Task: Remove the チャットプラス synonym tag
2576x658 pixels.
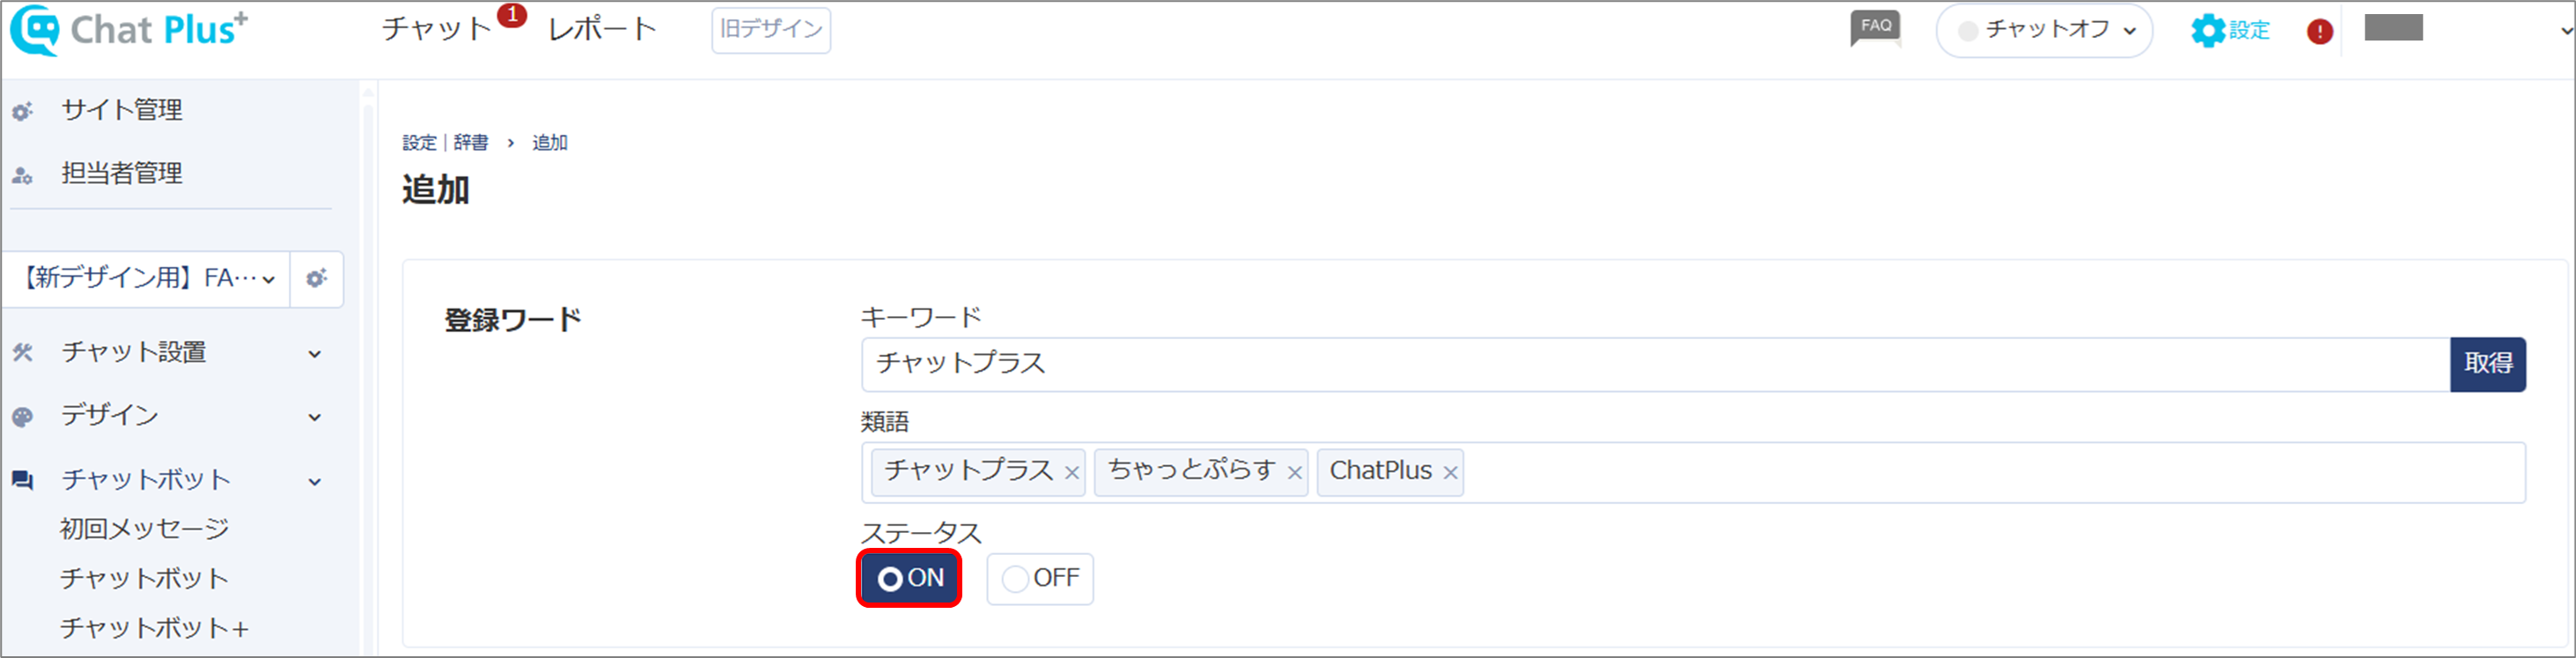Action: (1072, 473)
